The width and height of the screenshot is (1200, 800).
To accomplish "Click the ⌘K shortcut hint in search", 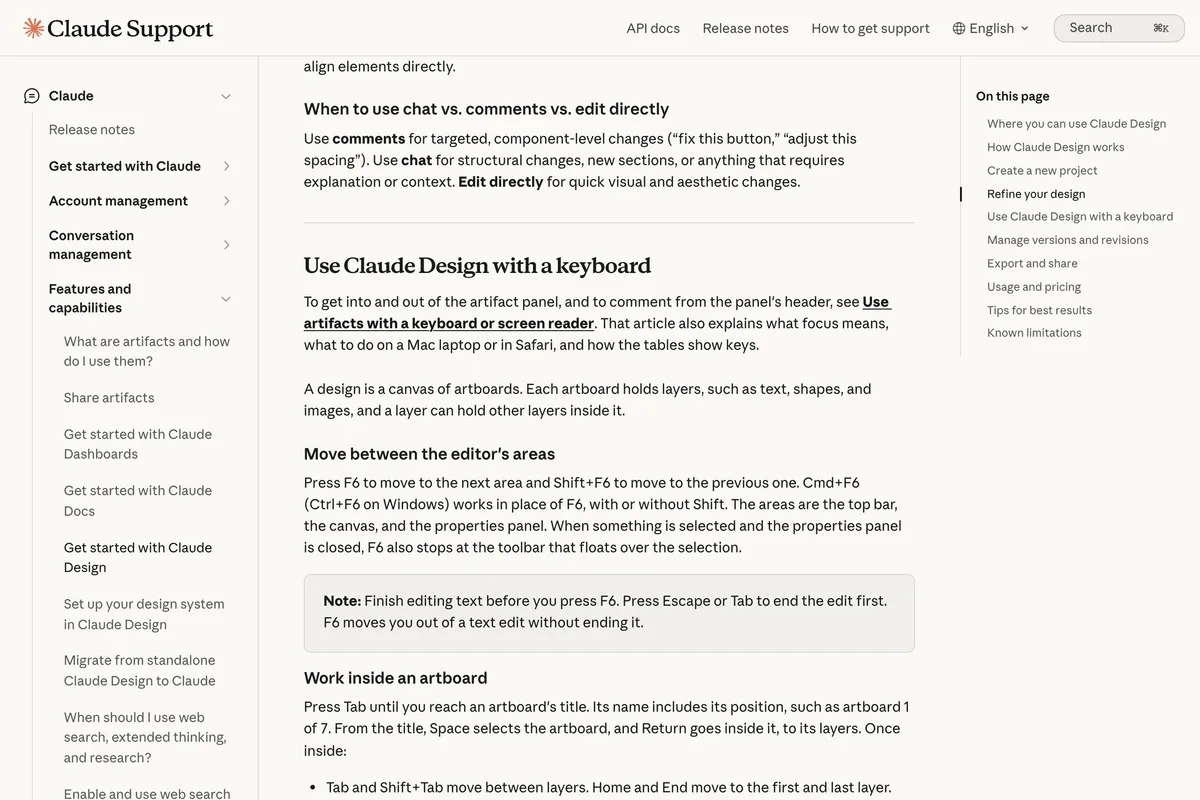I will pos(1161,28).
